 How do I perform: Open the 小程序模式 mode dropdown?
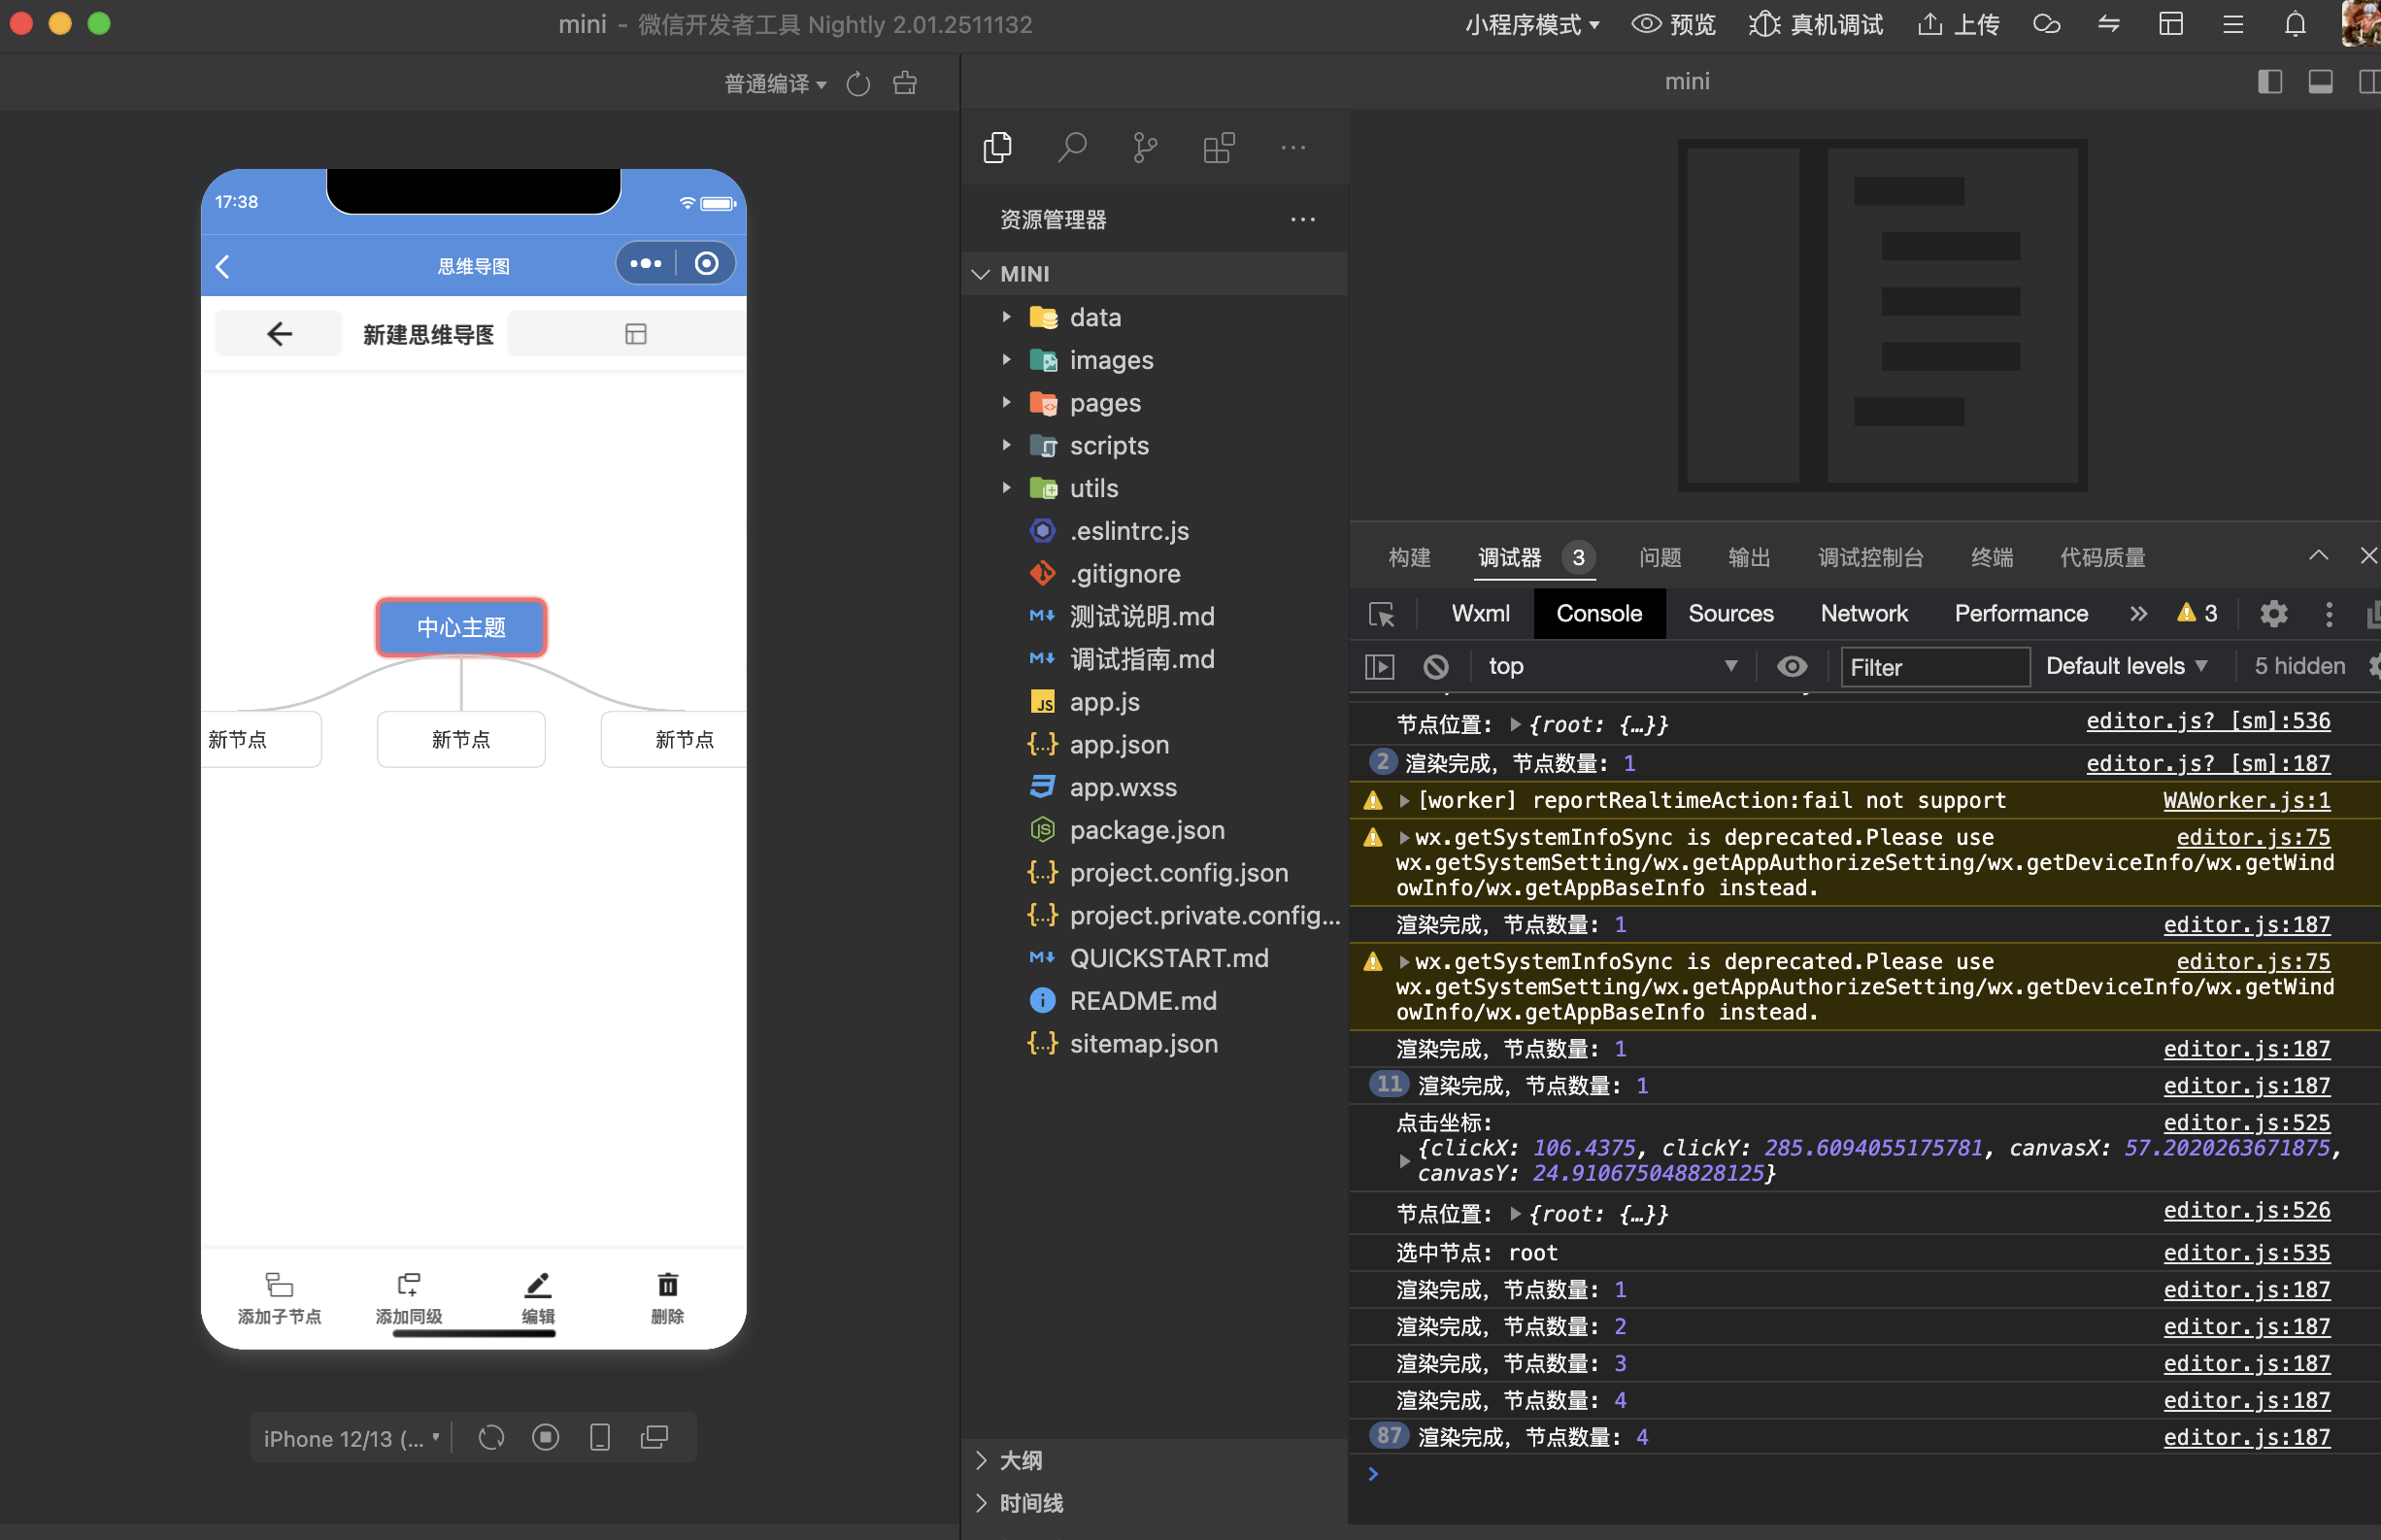1531,24
